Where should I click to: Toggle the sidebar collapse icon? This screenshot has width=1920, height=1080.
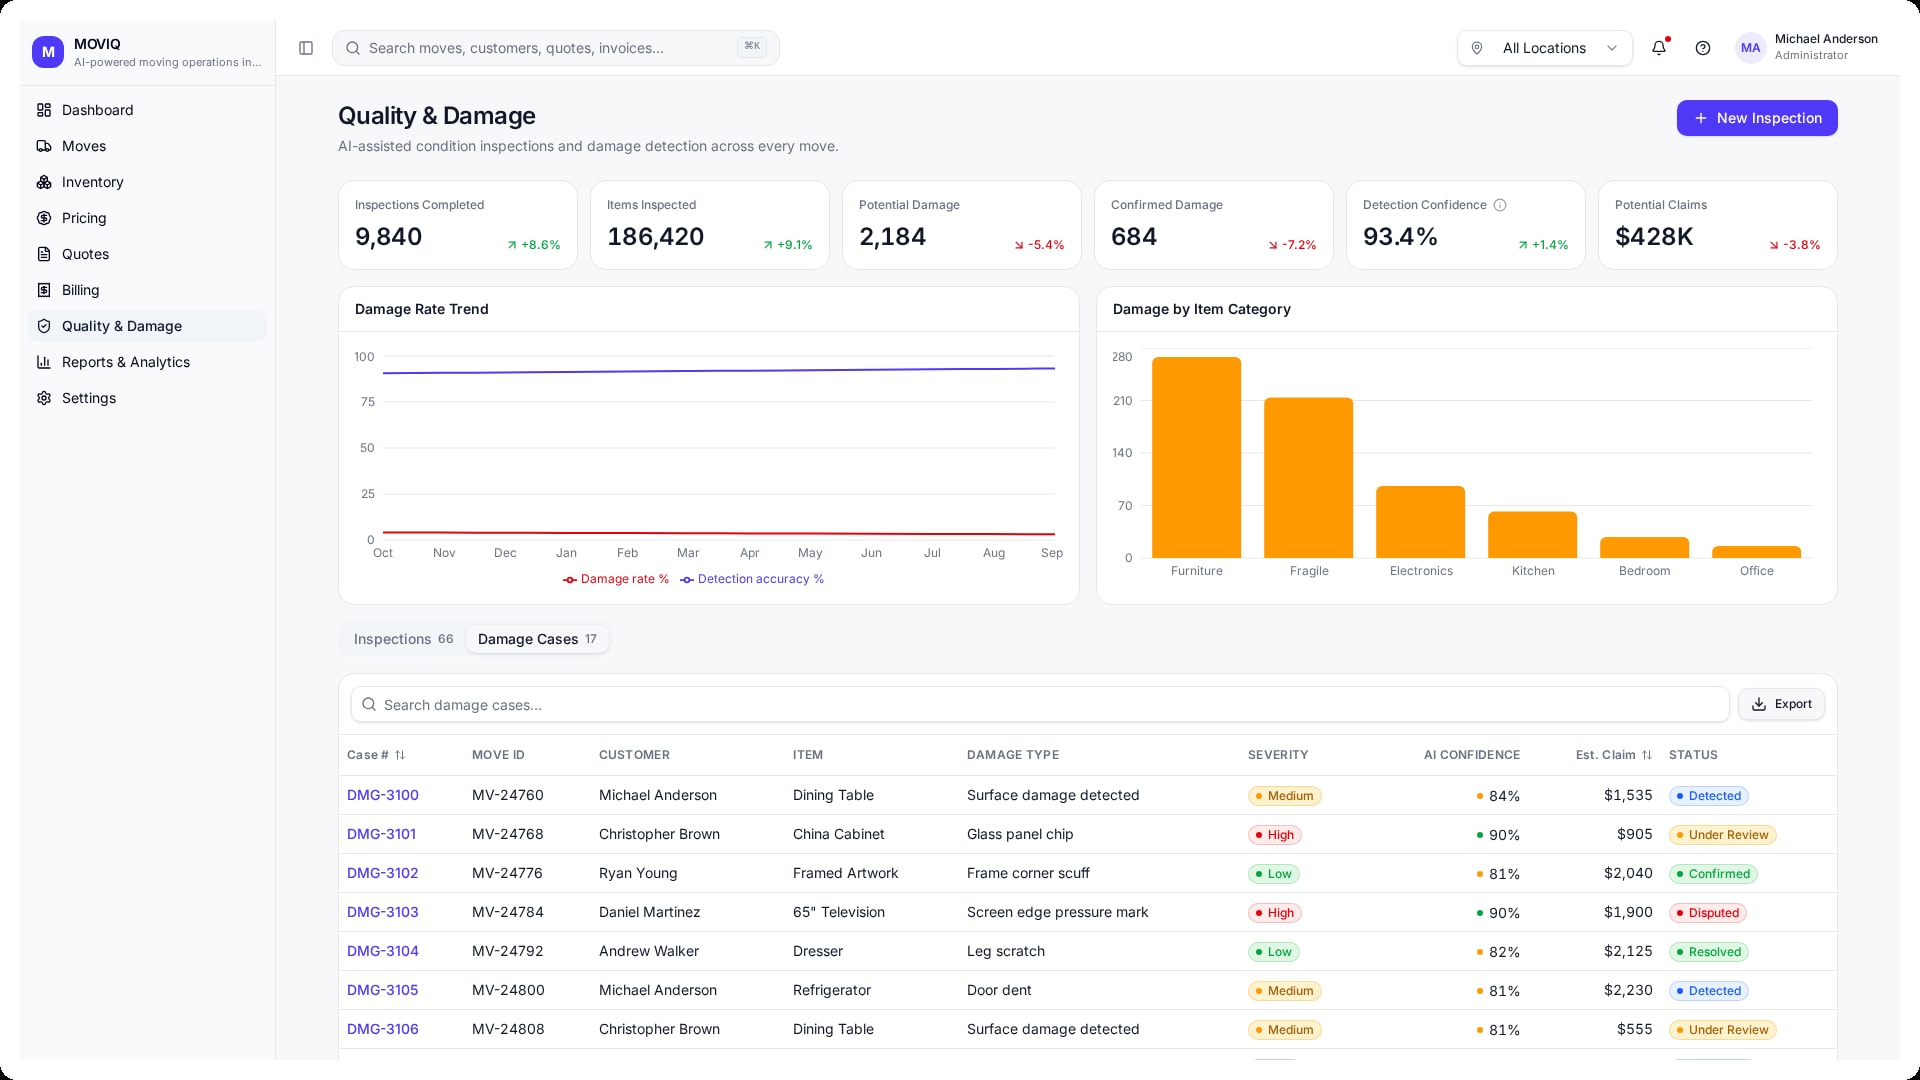(306, 48)
